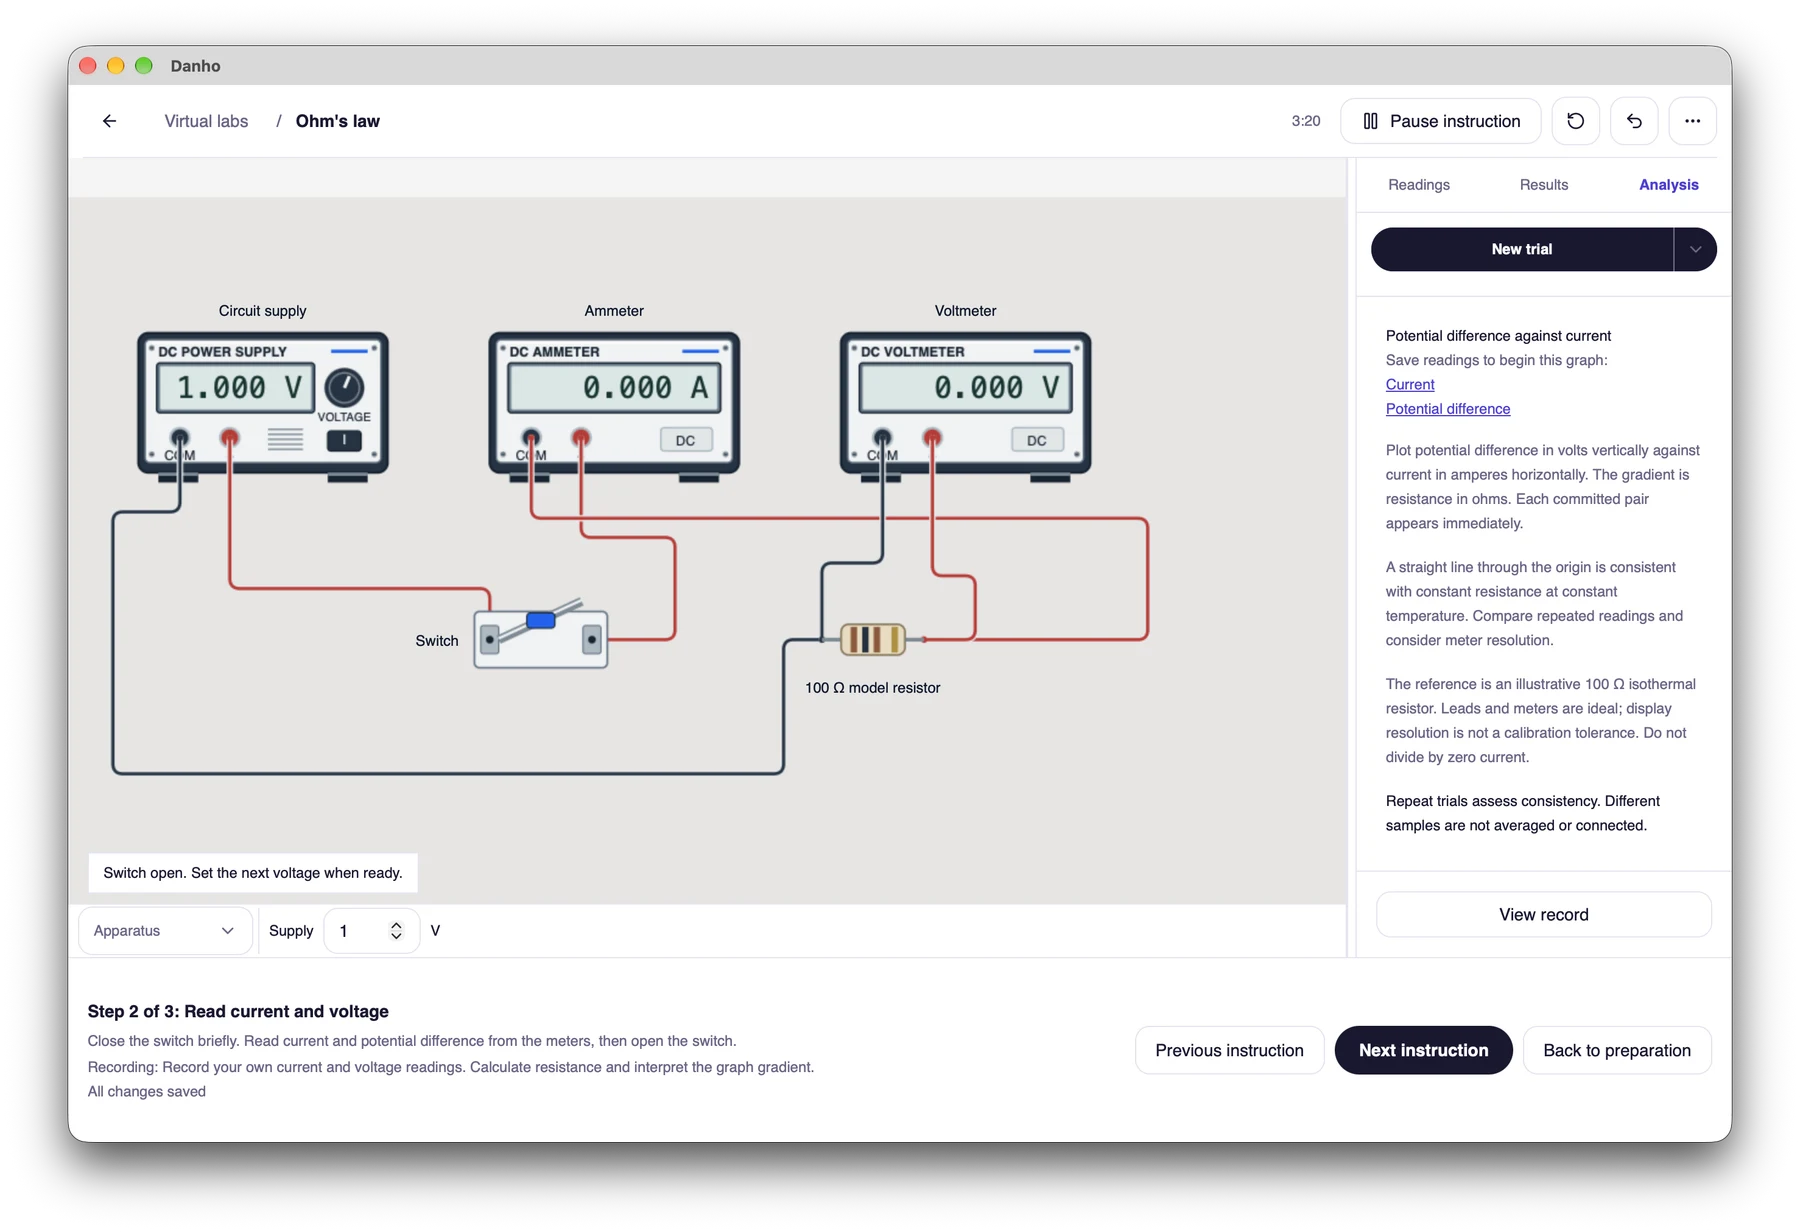Click the Ammeter label above the meter
The height and width of the screenshot is (1232, 1800).
pyautogui.click(x=614, y=311)
